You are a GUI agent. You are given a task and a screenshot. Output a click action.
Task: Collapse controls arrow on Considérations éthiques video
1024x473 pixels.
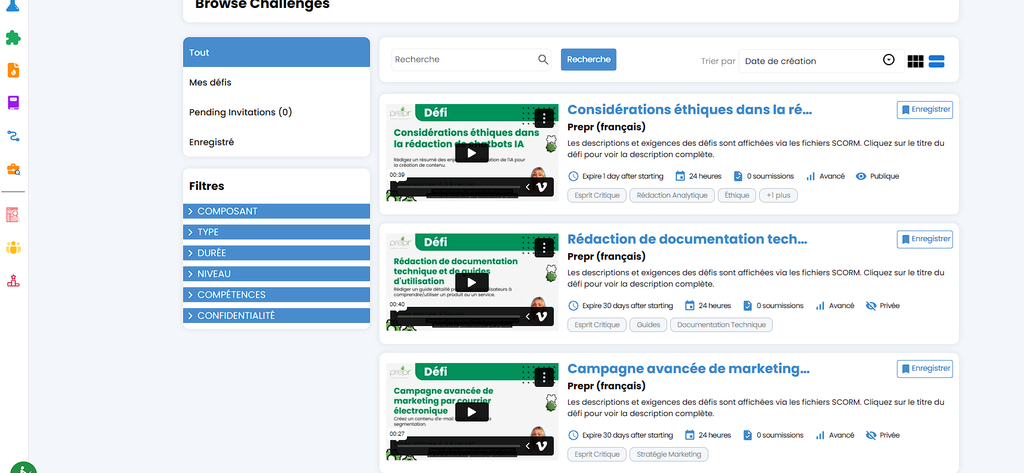click(528, 187)
